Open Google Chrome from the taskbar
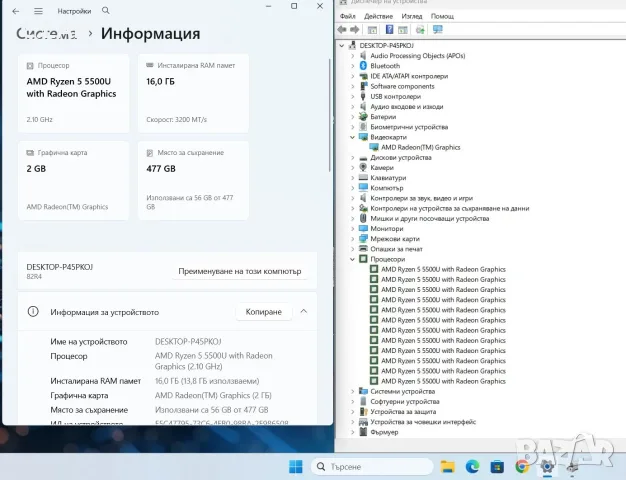The width and height of the screenshot is (626, 480). click(522, 466)
